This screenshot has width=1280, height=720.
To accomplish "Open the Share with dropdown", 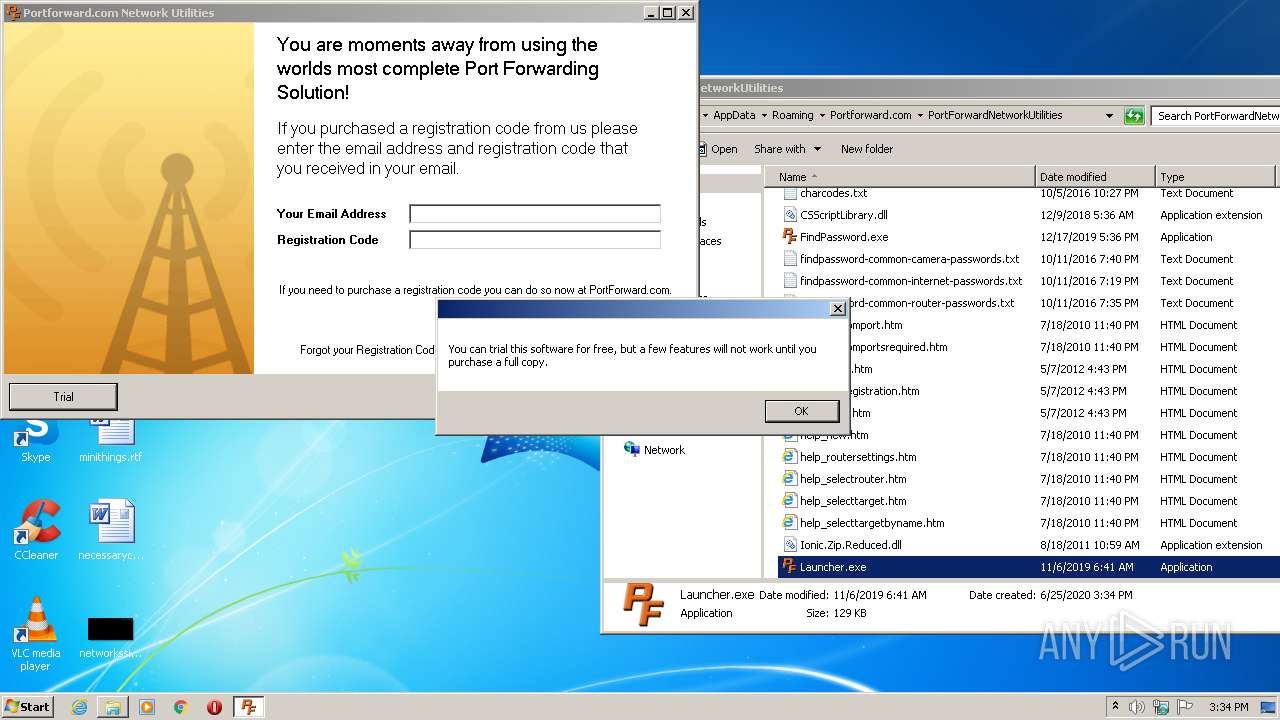I will point(787,149).
